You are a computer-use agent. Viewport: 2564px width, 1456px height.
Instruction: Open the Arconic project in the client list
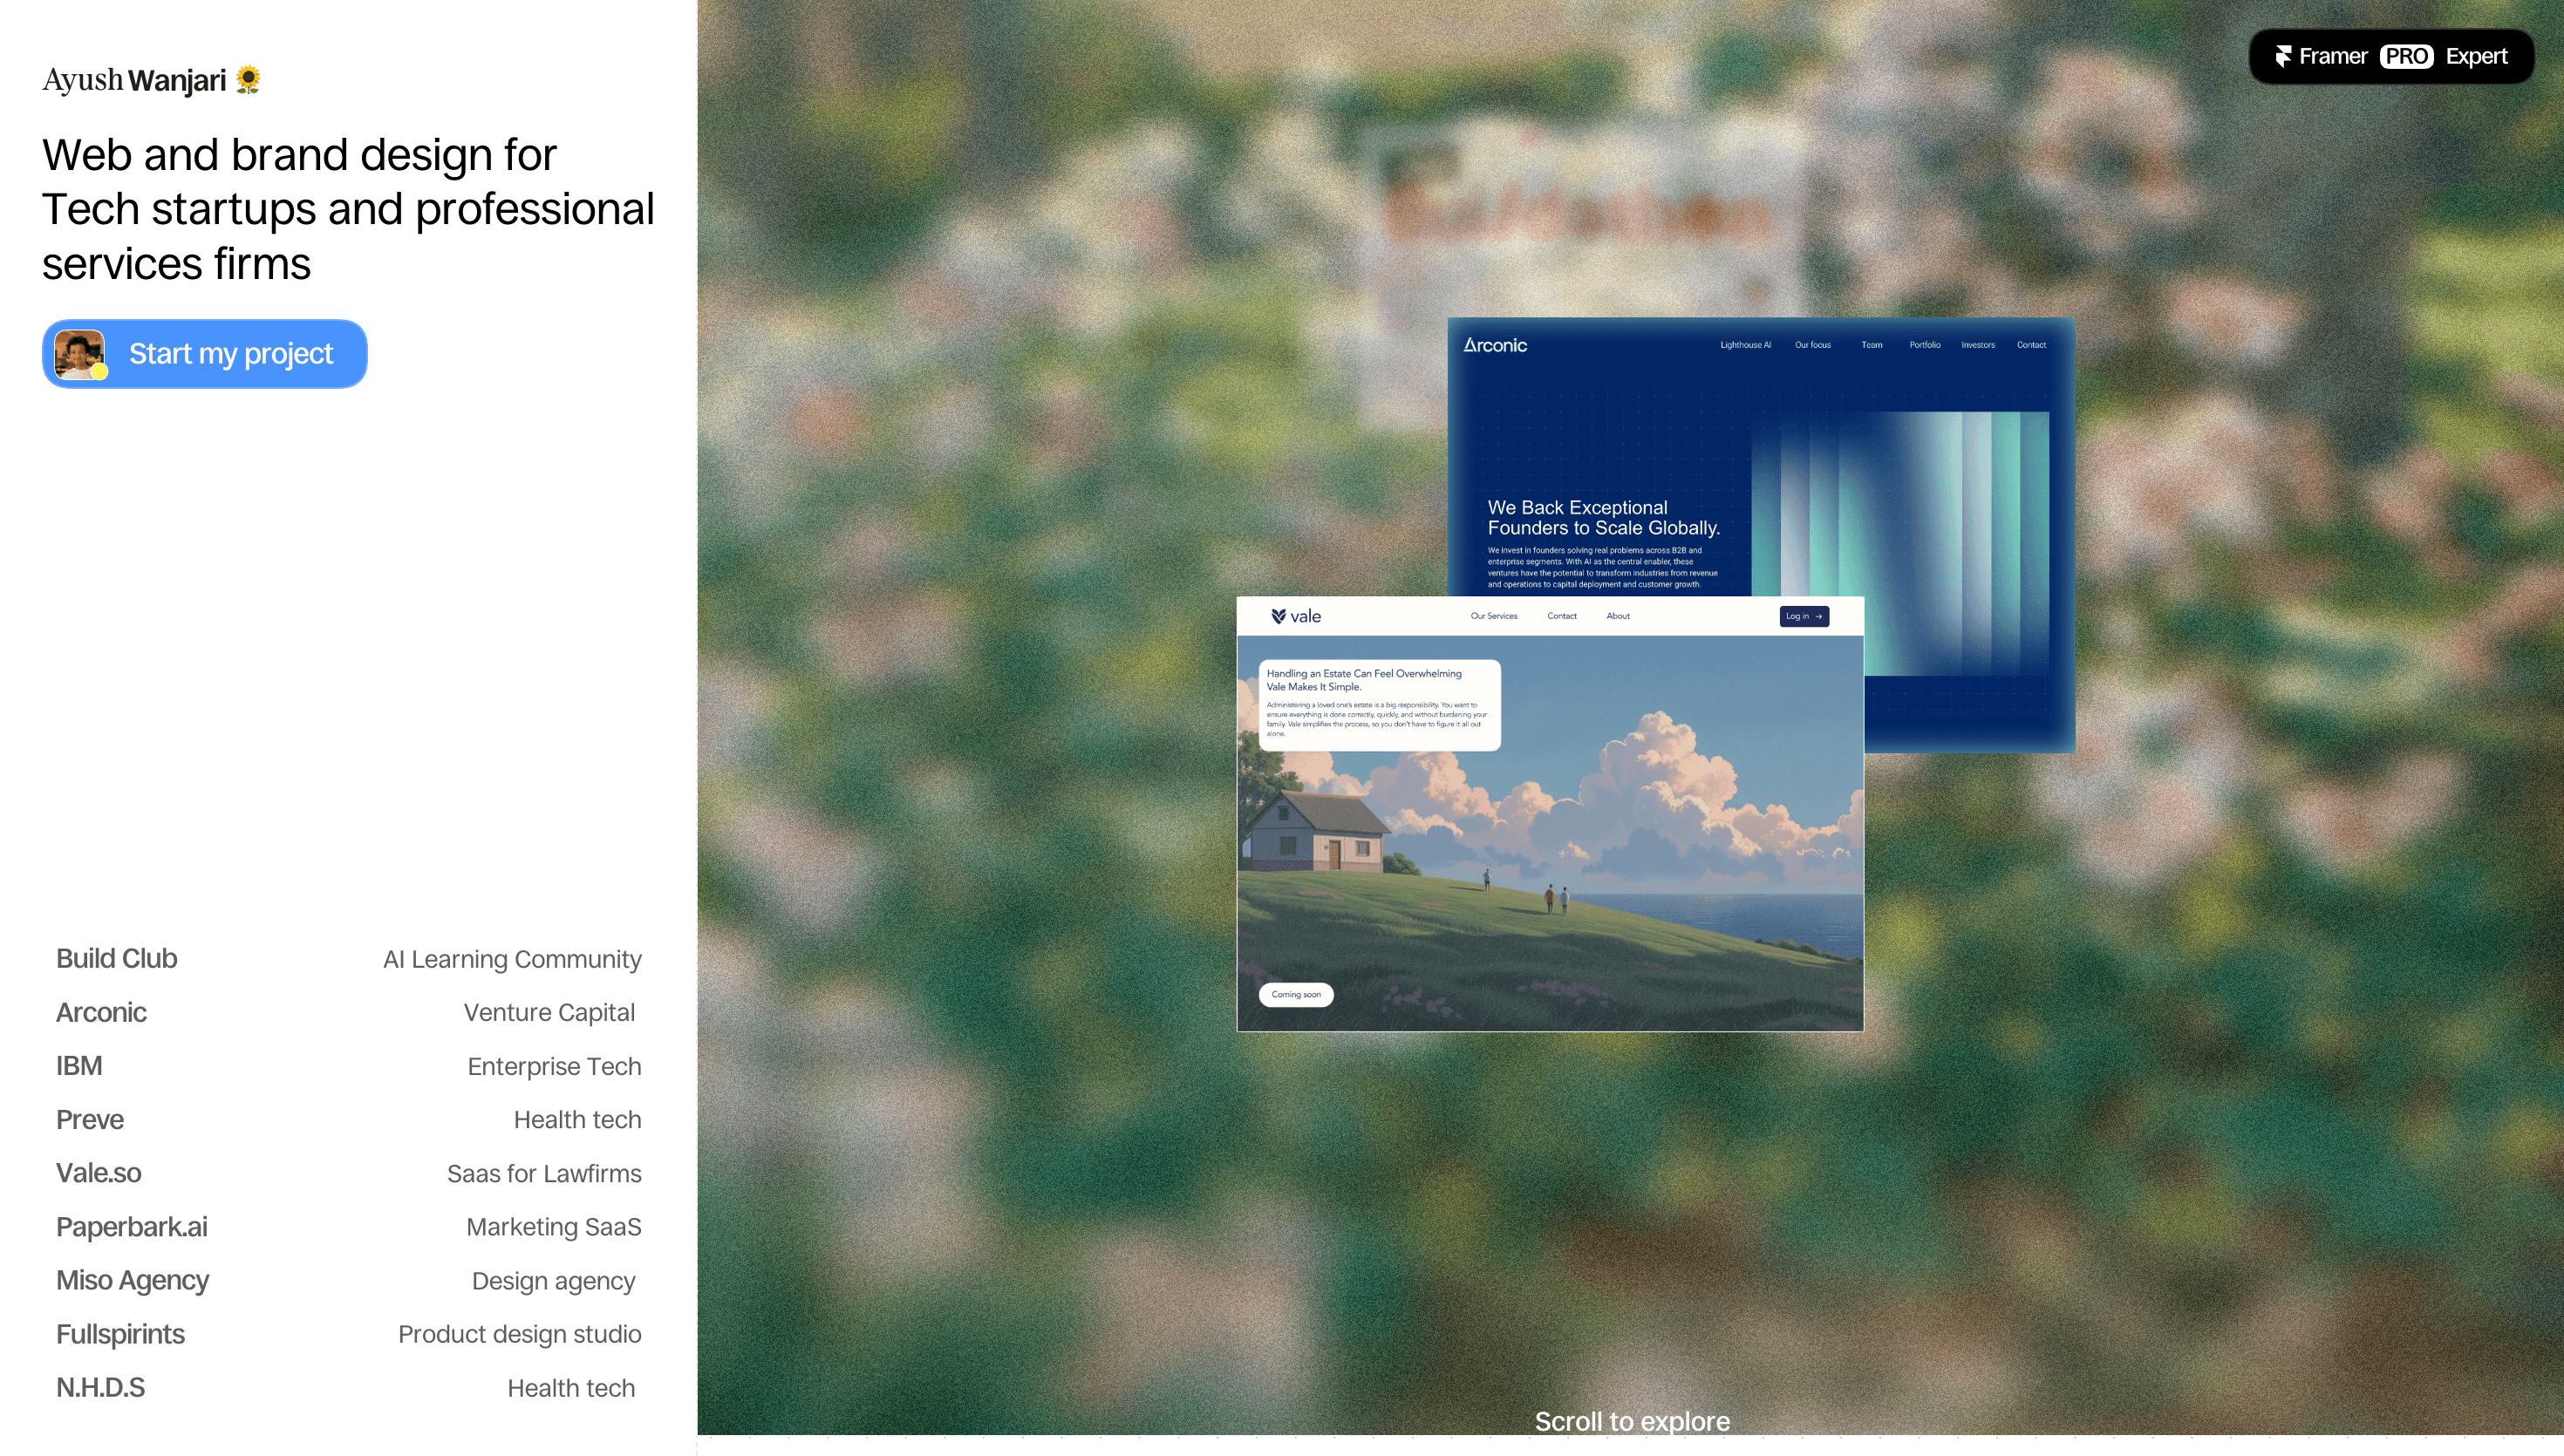point(348,1012)
